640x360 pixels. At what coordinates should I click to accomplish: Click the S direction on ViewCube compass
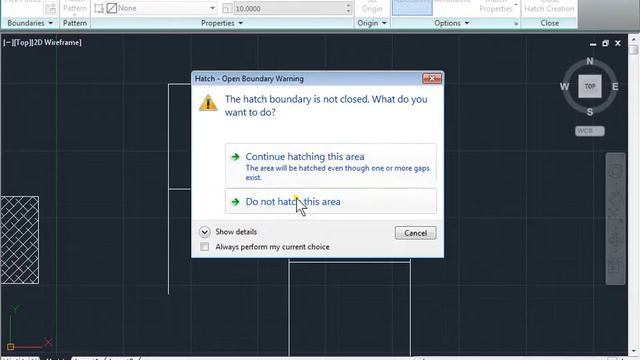click(x=590, y=112)
